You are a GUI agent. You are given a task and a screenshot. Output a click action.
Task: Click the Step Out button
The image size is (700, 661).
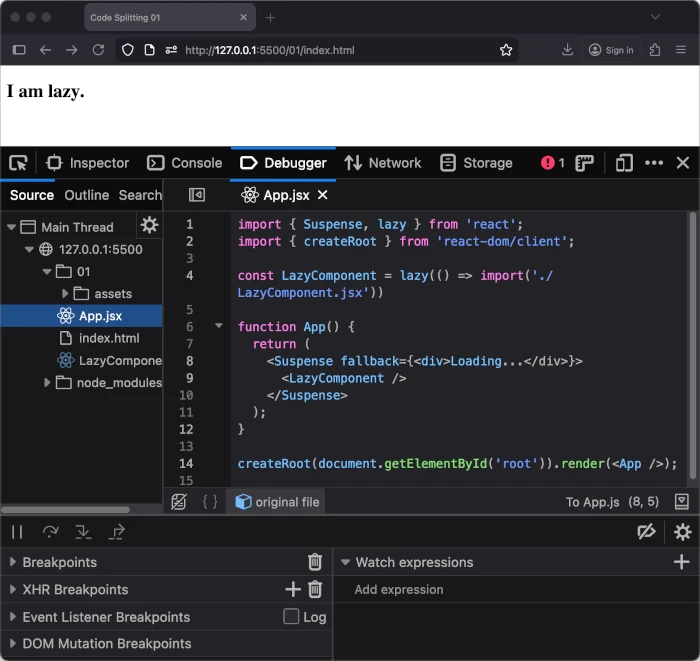117,532
